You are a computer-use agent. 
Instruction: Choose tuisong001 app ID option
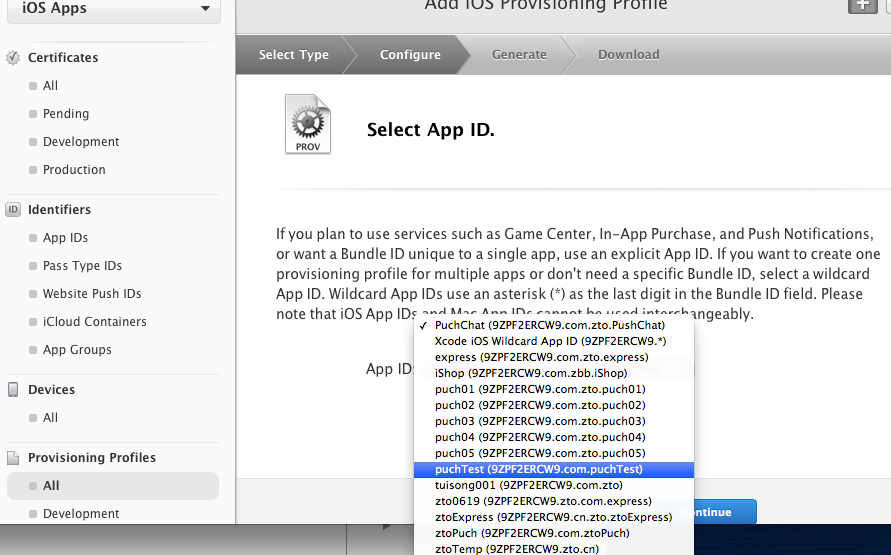(x=553, y=485)
